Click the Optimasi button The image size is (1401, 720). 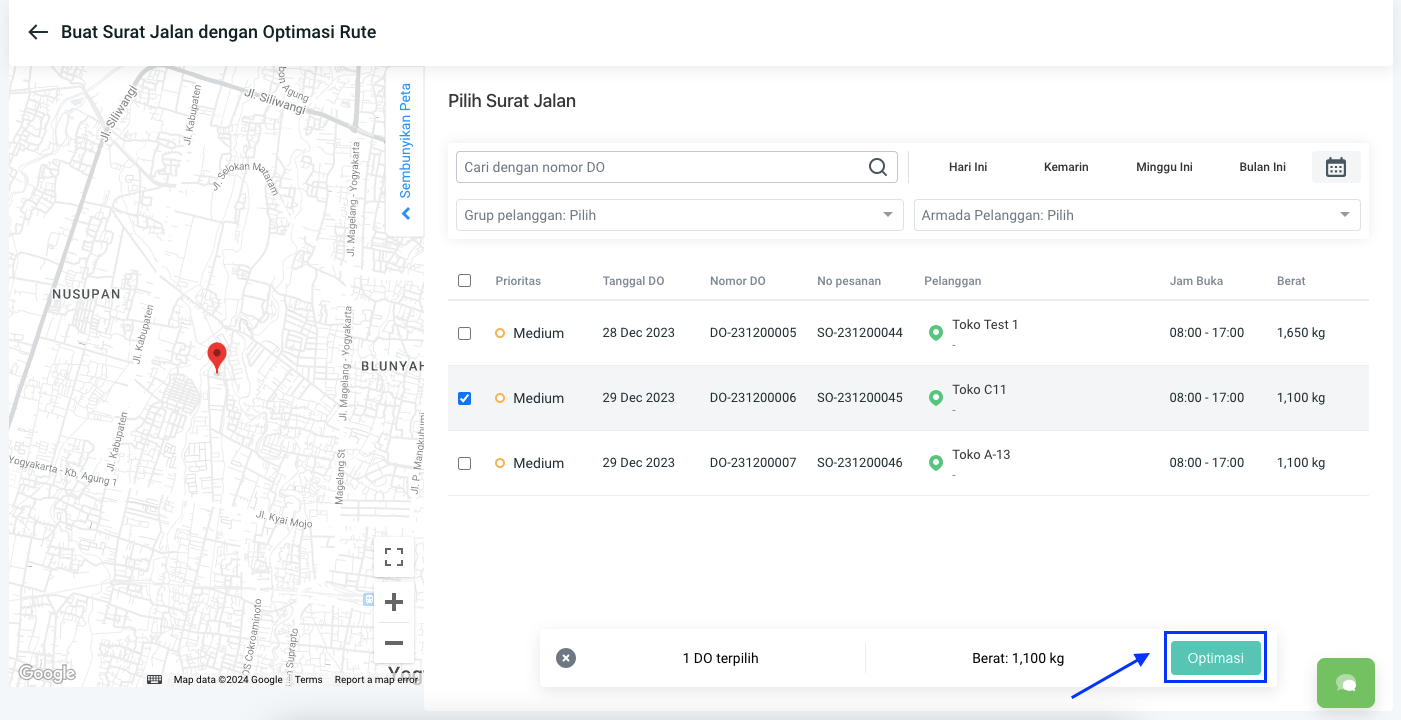1215,658
